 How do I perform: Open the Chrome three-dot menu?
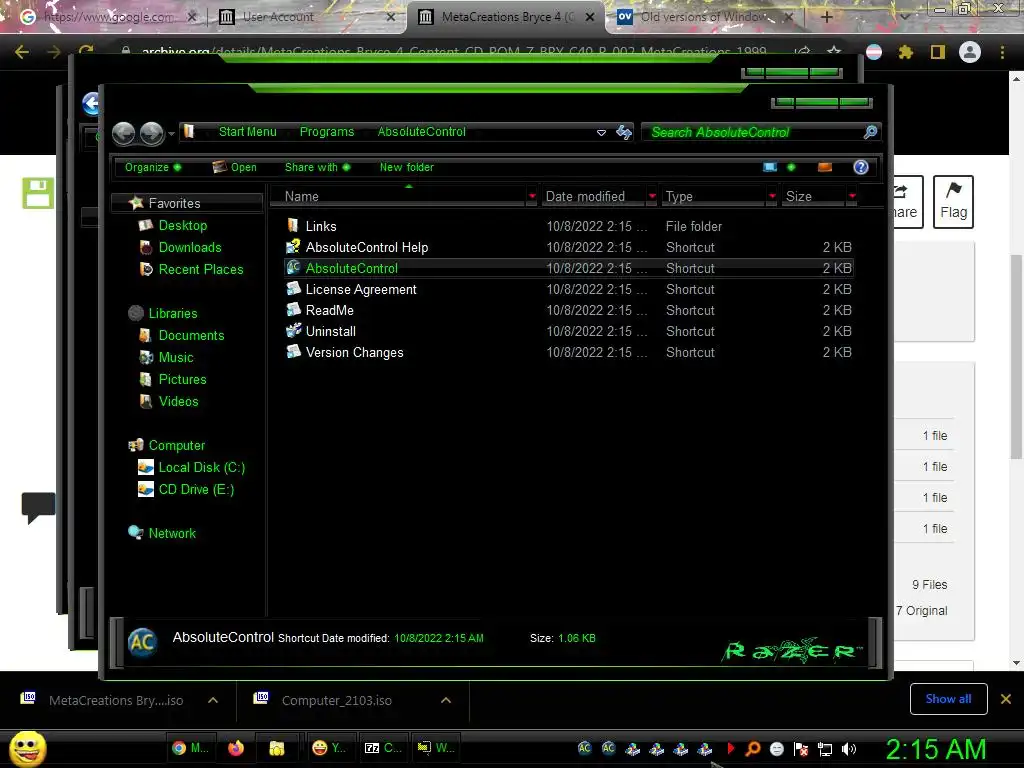tap(1002, 52)
